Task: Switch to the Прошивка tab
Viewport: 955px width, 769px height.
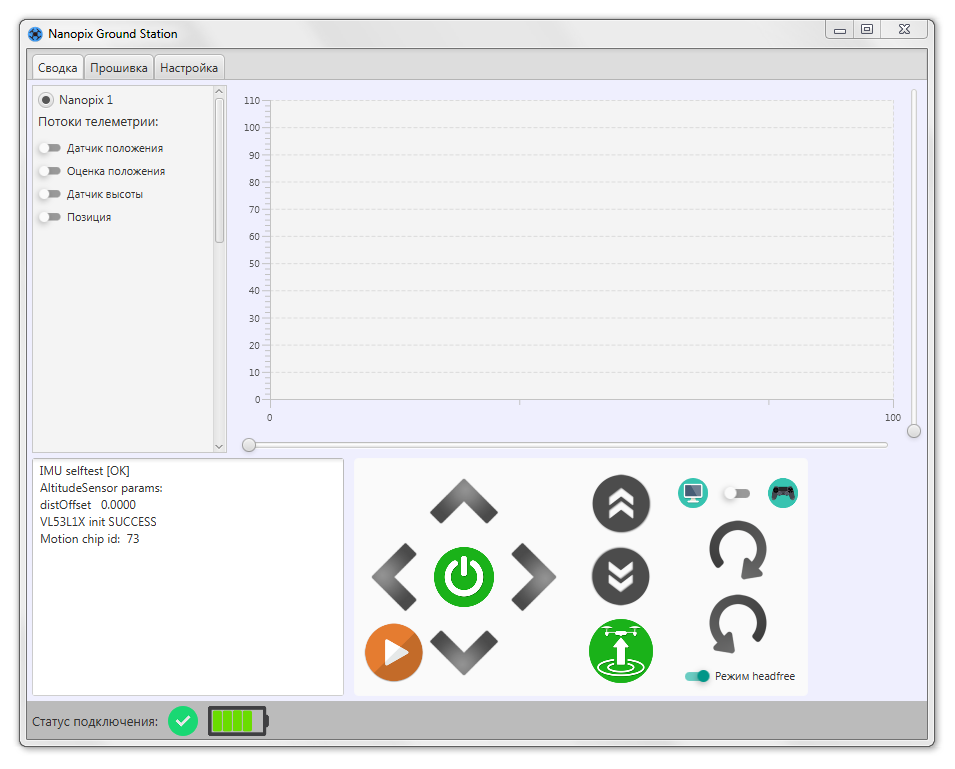Action: pyautogui.click(x=119, y=68)
